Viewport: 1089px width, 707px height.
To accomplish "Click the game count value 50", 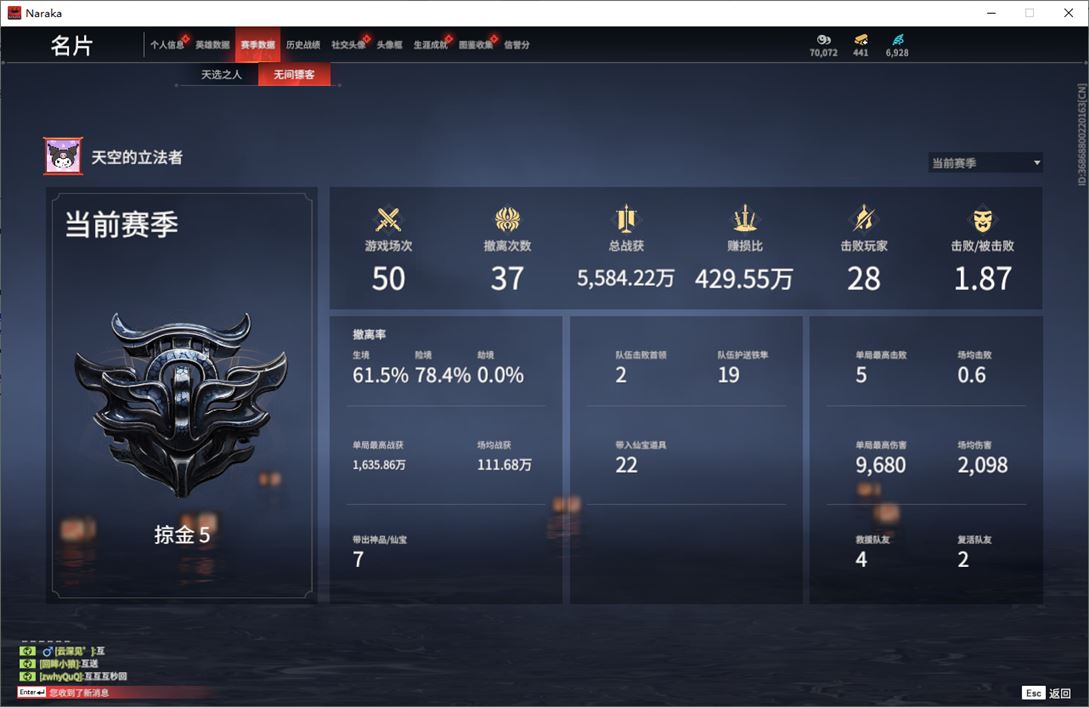I will point(388,279).
